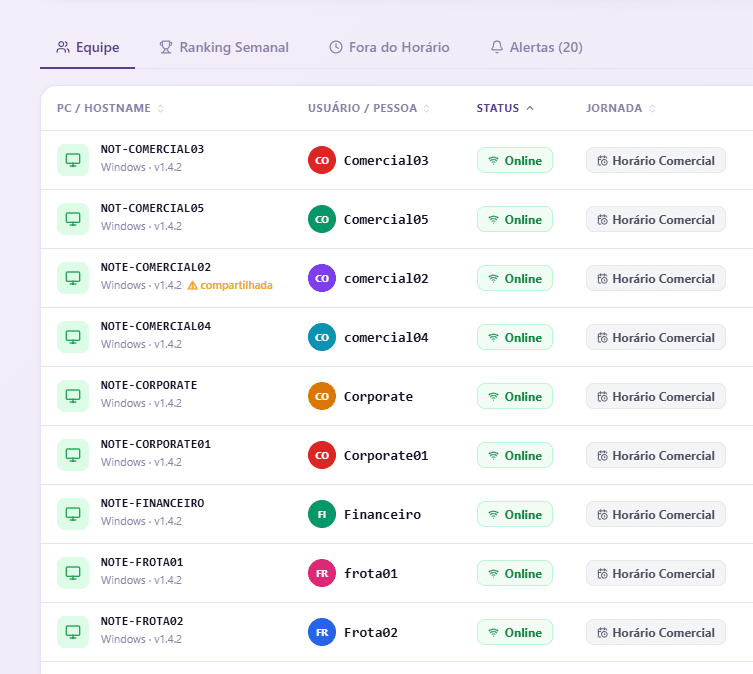The height and width of the screenshot is (674, 753).
Task: Open Horário Comercial badge for Comercial05
Action: click(656, 219)
